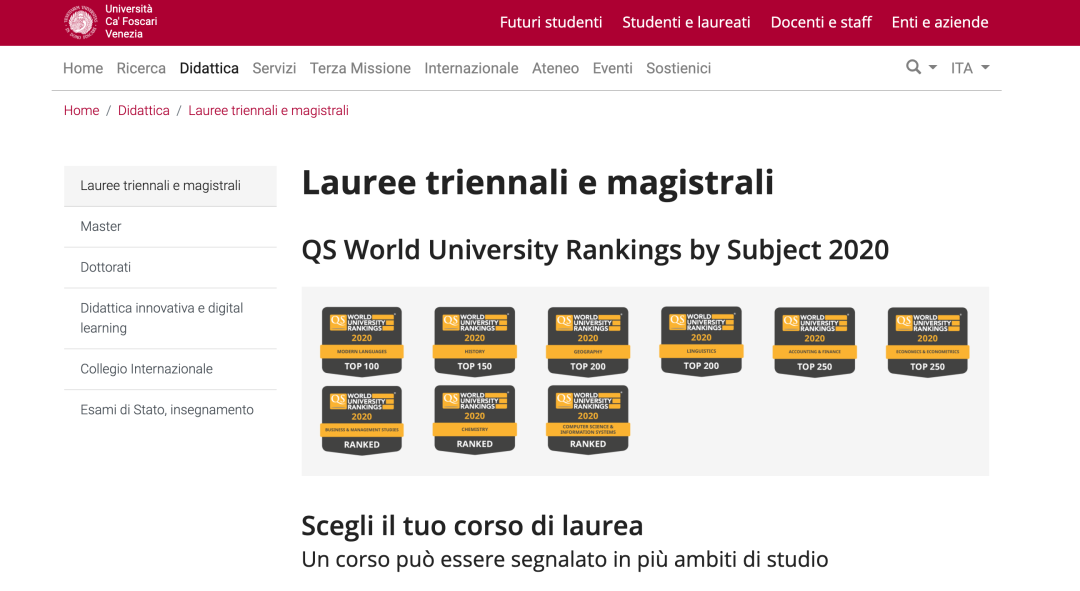Open Dottorati in the sidebar
The width and height of the screenshot is (1080, 591).
tap(170, 267)
